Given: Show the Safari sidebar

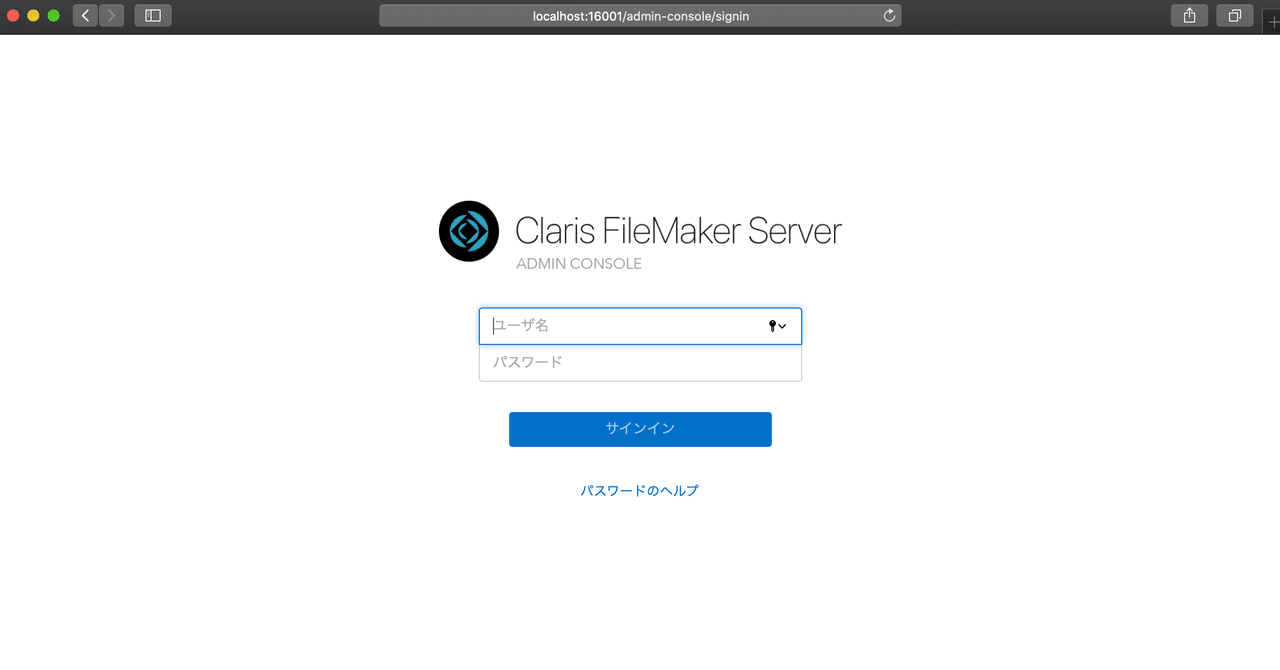Looking at the screenshot, I should point(153,16).
